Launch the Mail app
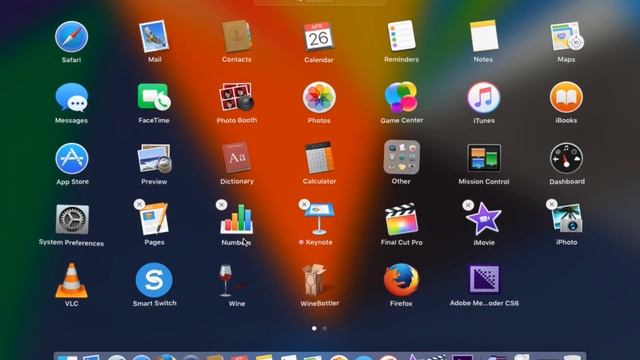 click(154, 37)
